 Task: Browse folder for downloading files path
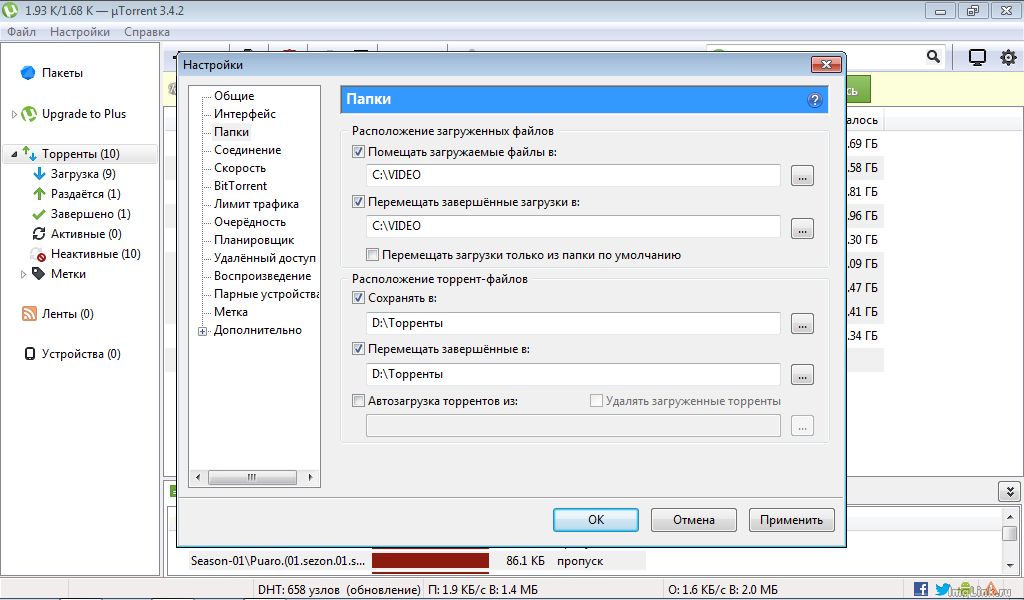[x=802, y=176]
